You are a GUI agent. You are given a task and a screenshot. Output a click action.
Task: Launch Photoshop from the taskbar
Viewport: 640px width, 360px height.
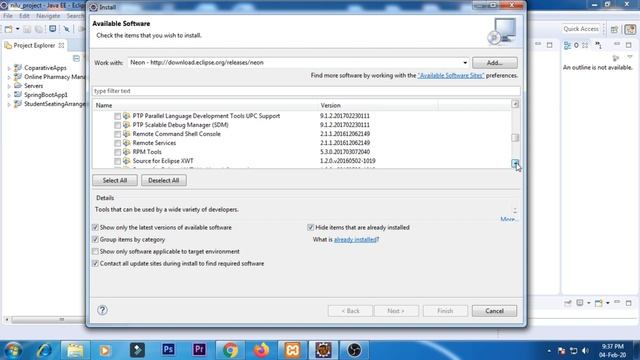[168, 350]
